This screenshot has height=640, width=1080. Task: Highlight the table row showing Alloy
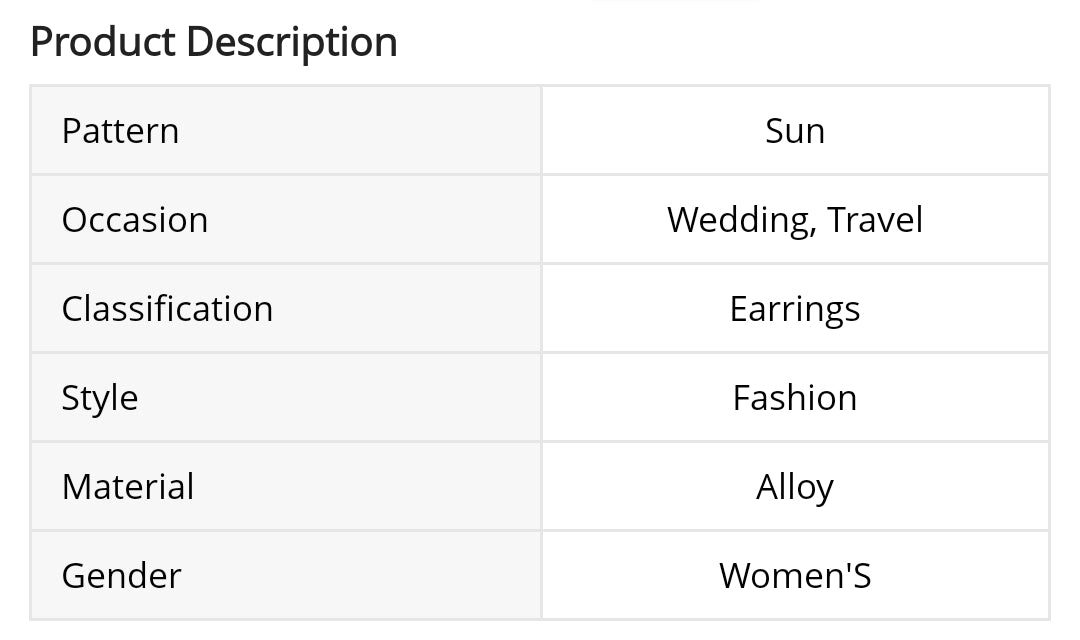coord(540,487)
